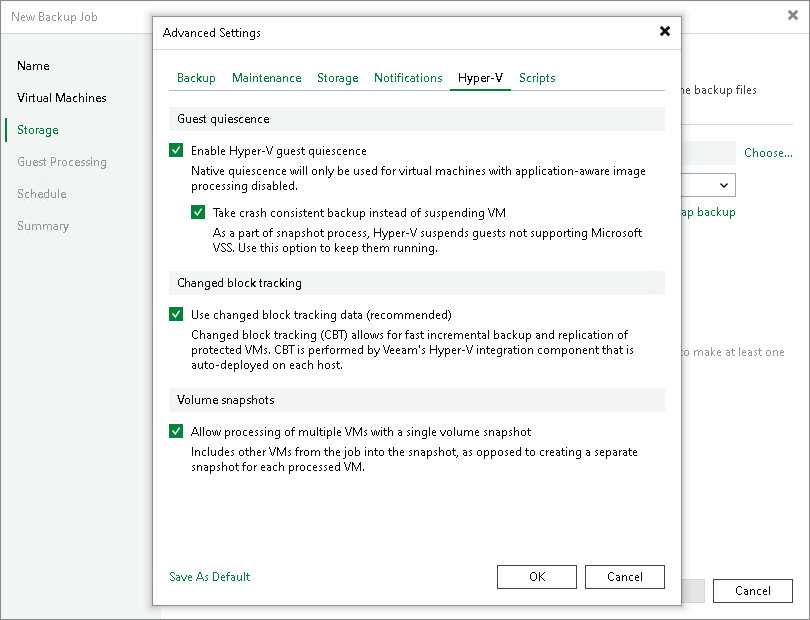Select the Storage tab in Advanced Settings
810x620 pixels.
click(x=337, y=77)
